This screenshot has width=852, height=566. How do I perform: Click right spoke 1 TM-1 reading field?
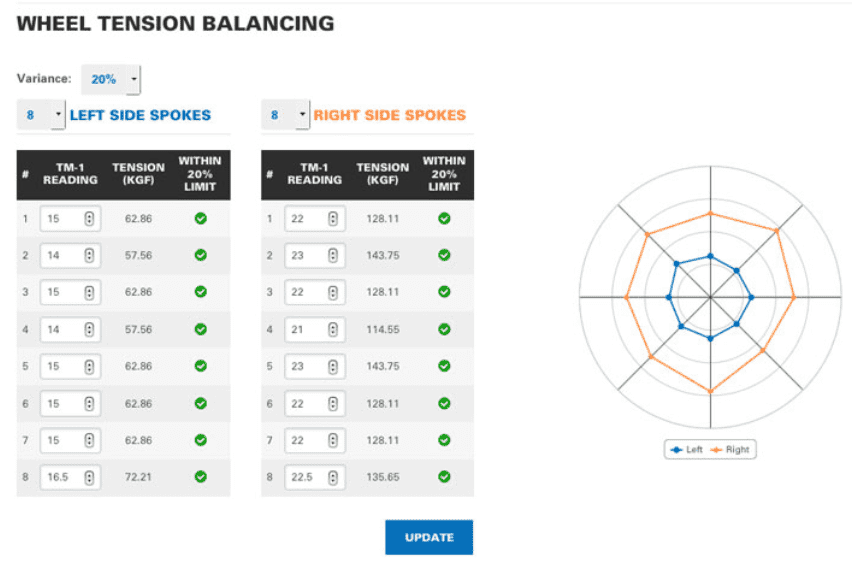tap(306, 218)
